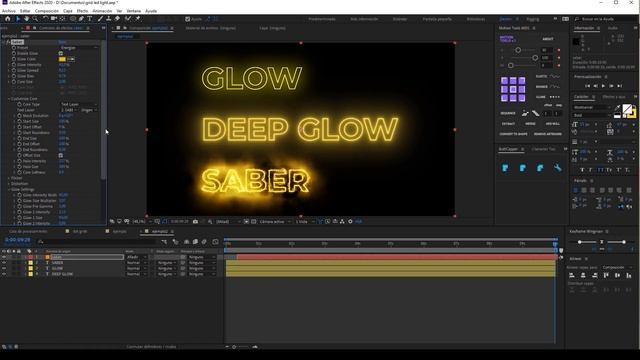Open the Align layers to Composición dropdown
Viewport: 640px width, 360px height.
[x=617, y=267]
